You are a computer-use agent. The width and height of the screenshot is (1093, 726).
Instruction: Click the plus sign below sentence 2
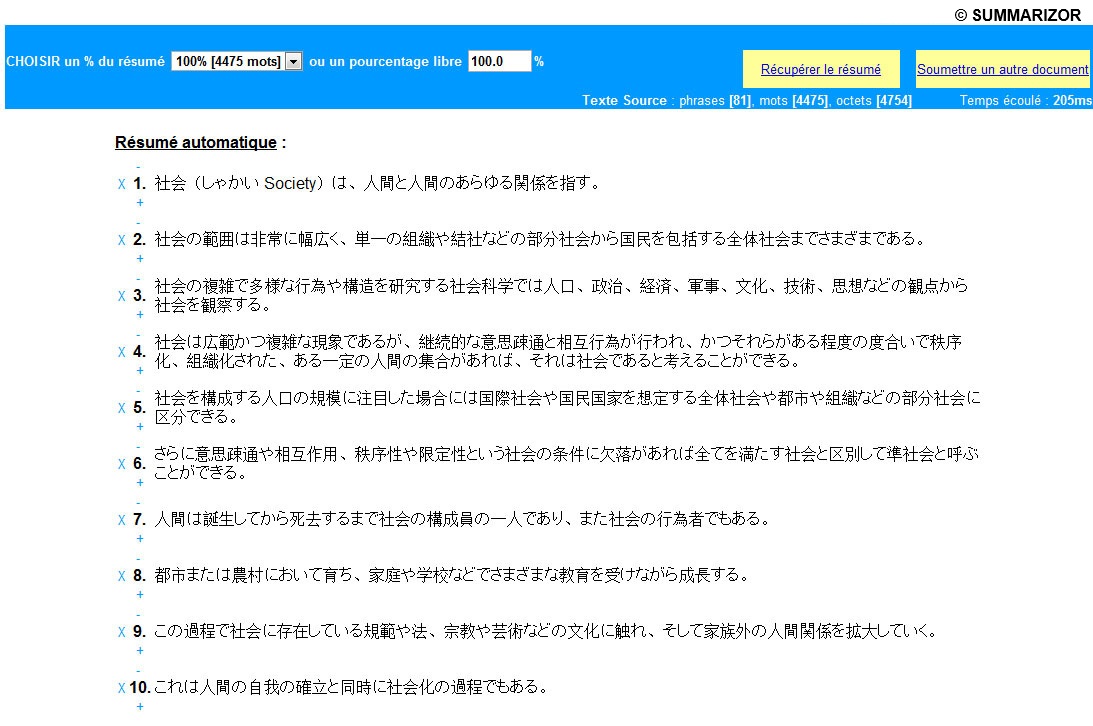tap(139, 258)
